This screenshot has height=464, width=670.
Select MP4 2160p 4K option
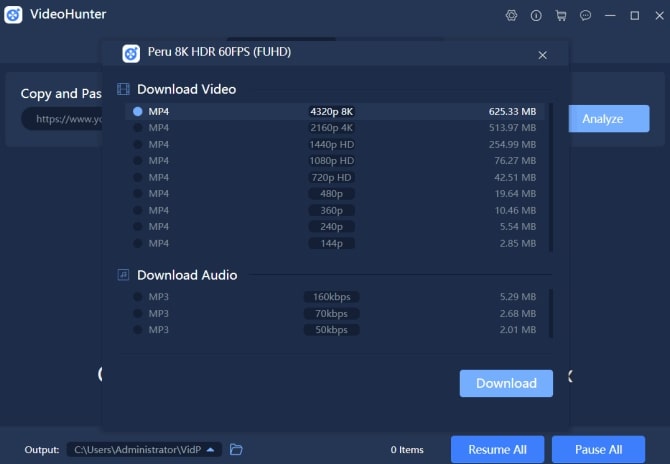tap(138, 128)
